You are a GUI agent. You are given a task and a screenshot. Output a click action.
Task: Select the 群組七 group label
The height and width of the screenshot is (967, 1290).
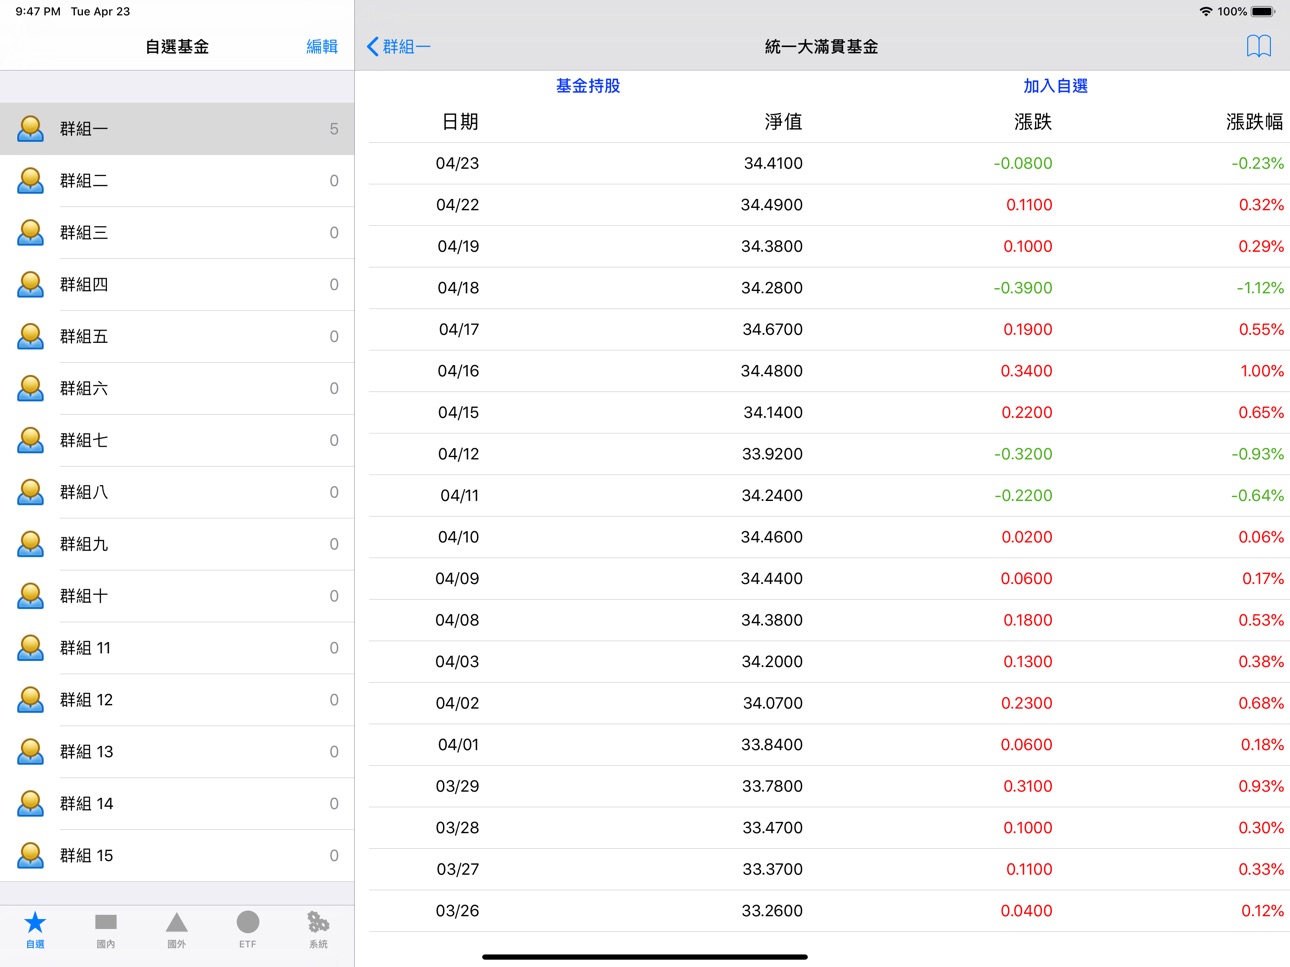pyautogui.click(x=84, y=441)
